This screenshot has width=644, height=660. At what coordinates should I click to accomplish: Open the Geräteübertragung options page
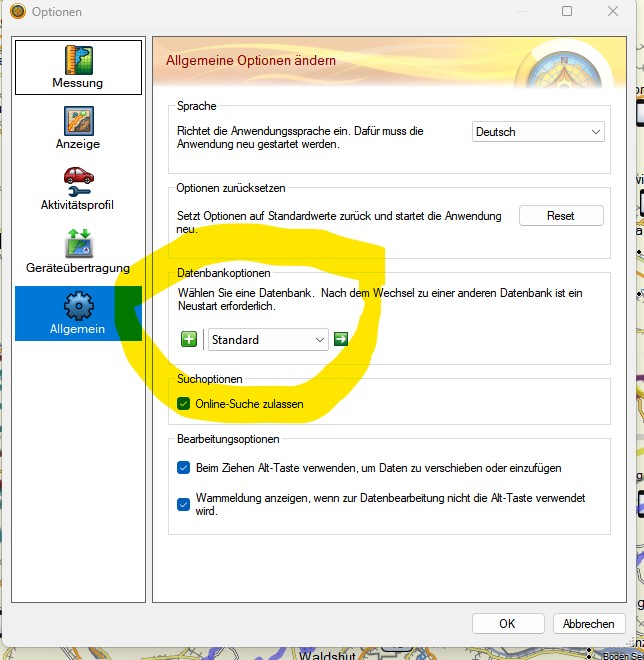[x=78, y=251]
